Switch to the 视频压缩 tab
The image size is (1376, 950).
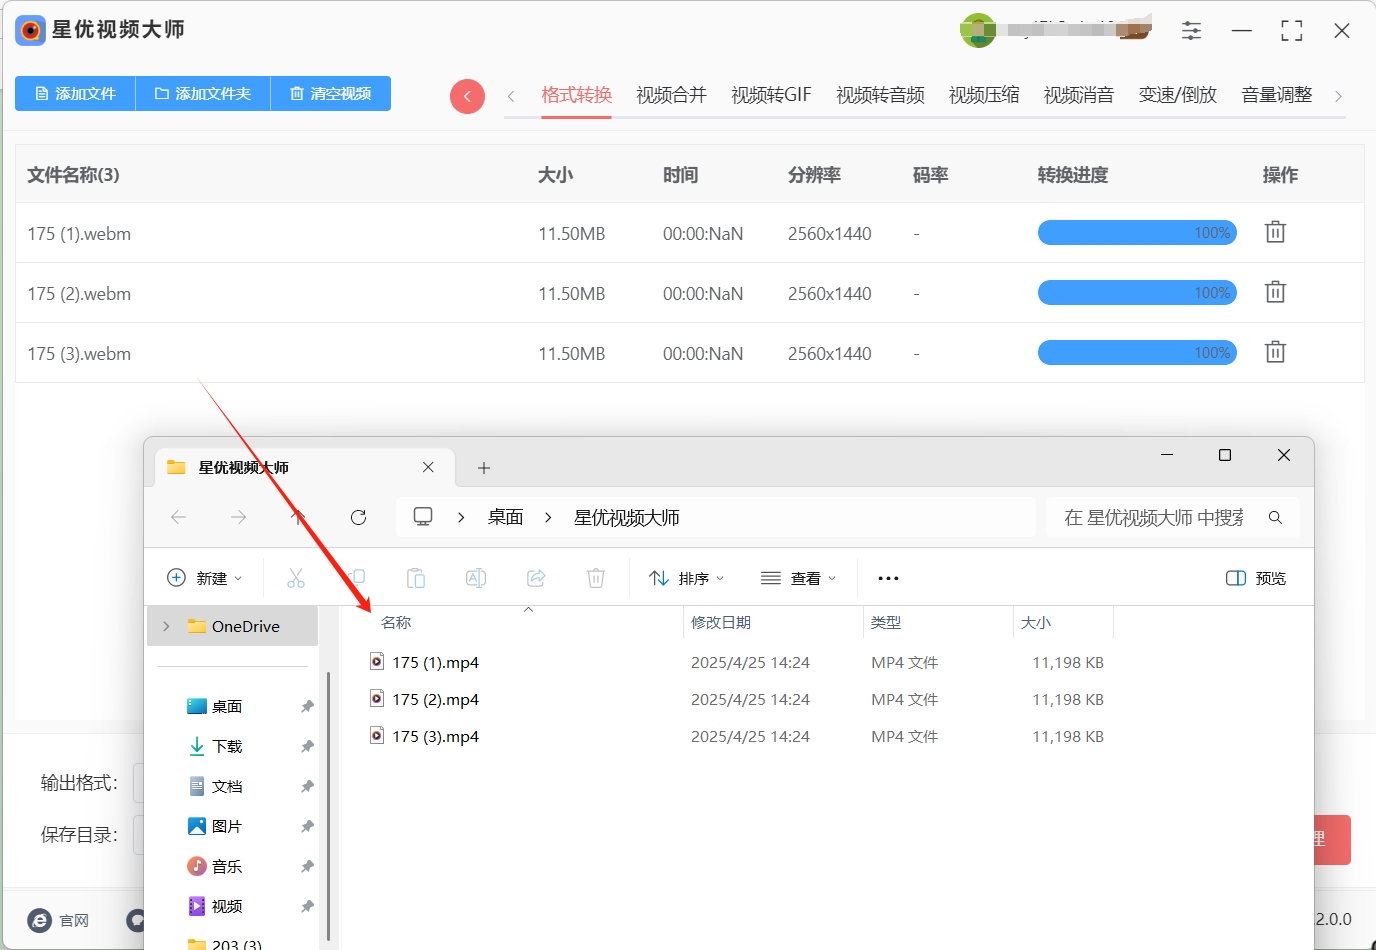(984, 95)
